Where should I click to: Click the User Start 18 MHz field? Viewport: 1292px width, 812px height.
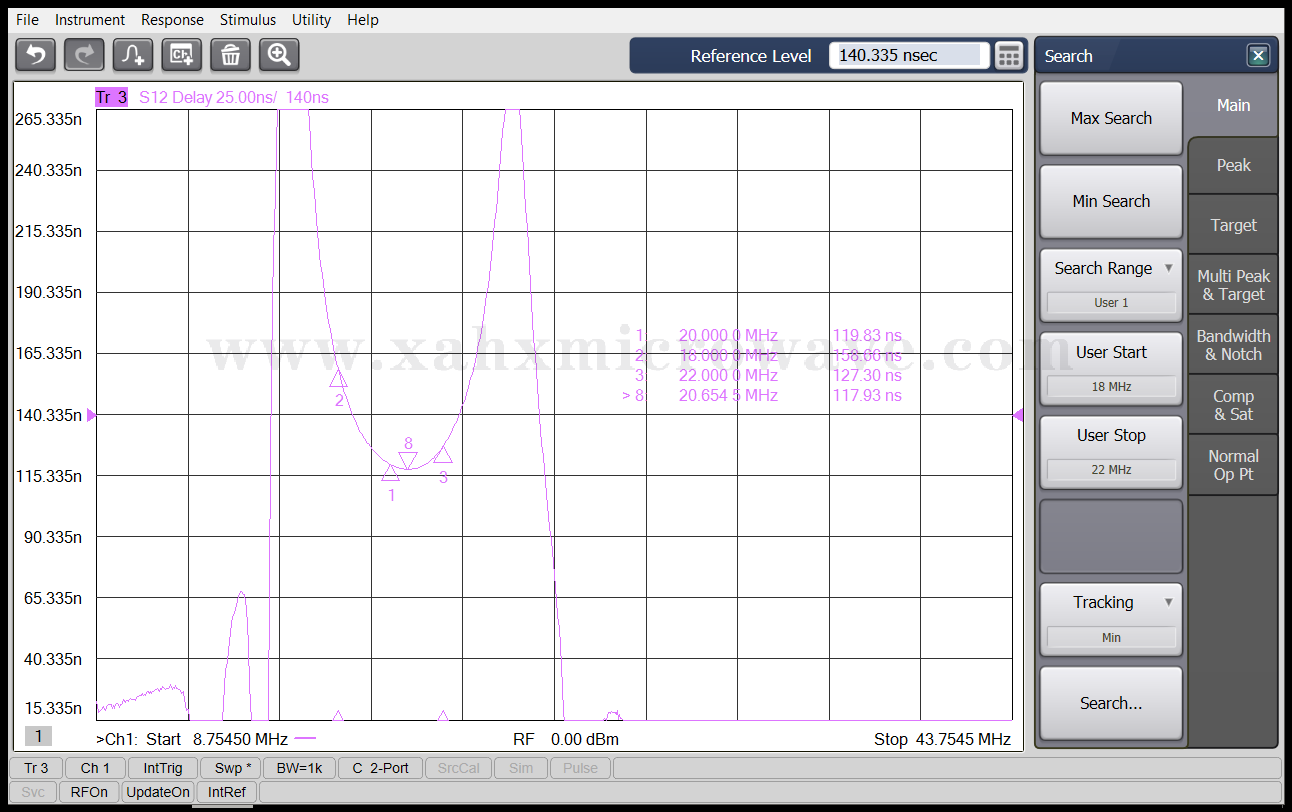click(1111, 386)
